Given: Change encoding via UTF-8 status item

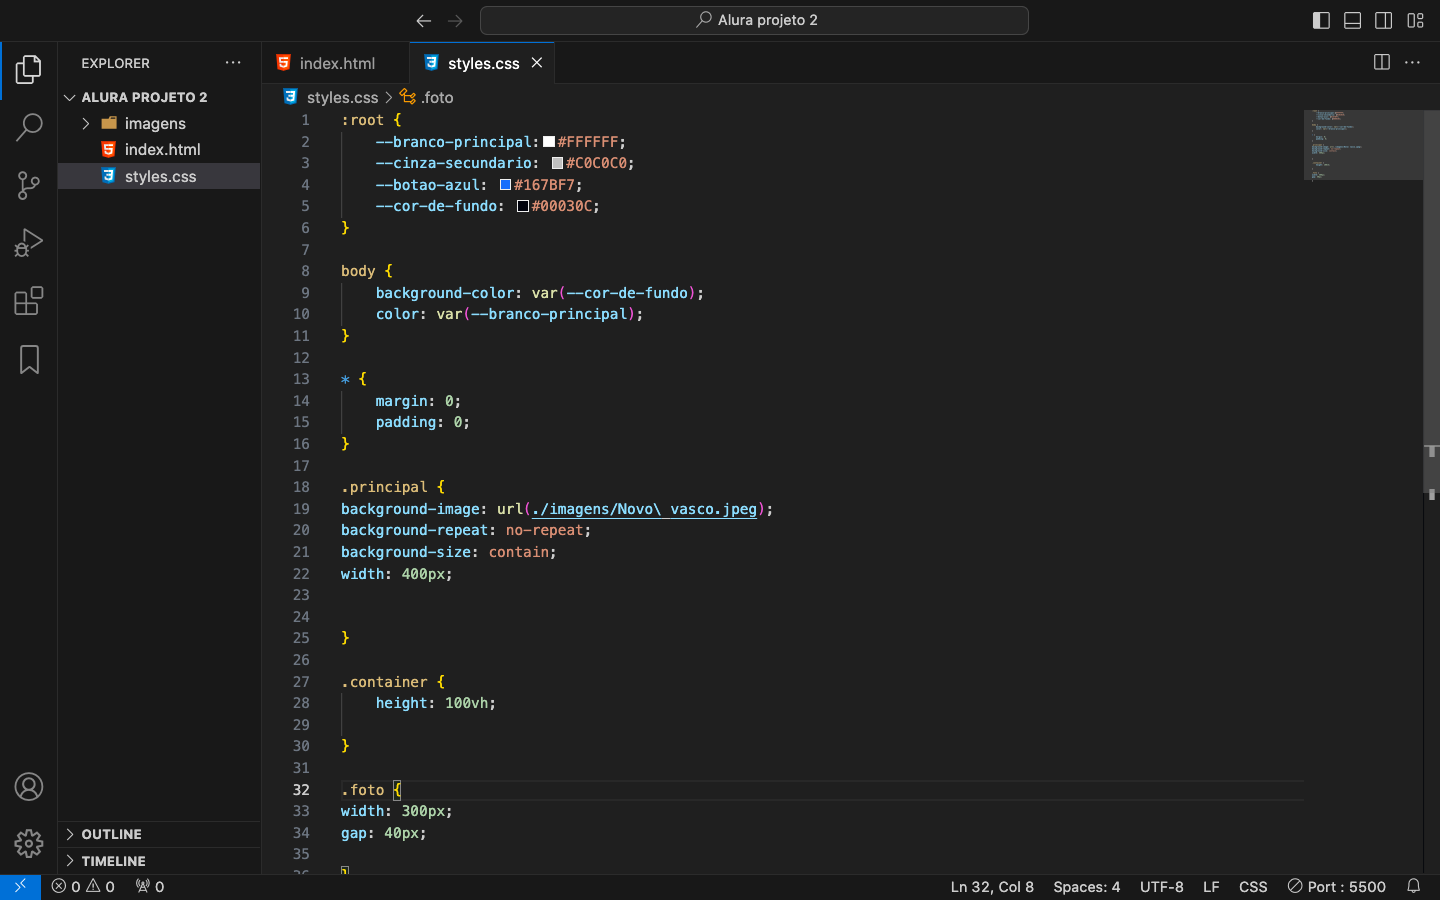Looking at the screenshot, I should pos(1161,887).
